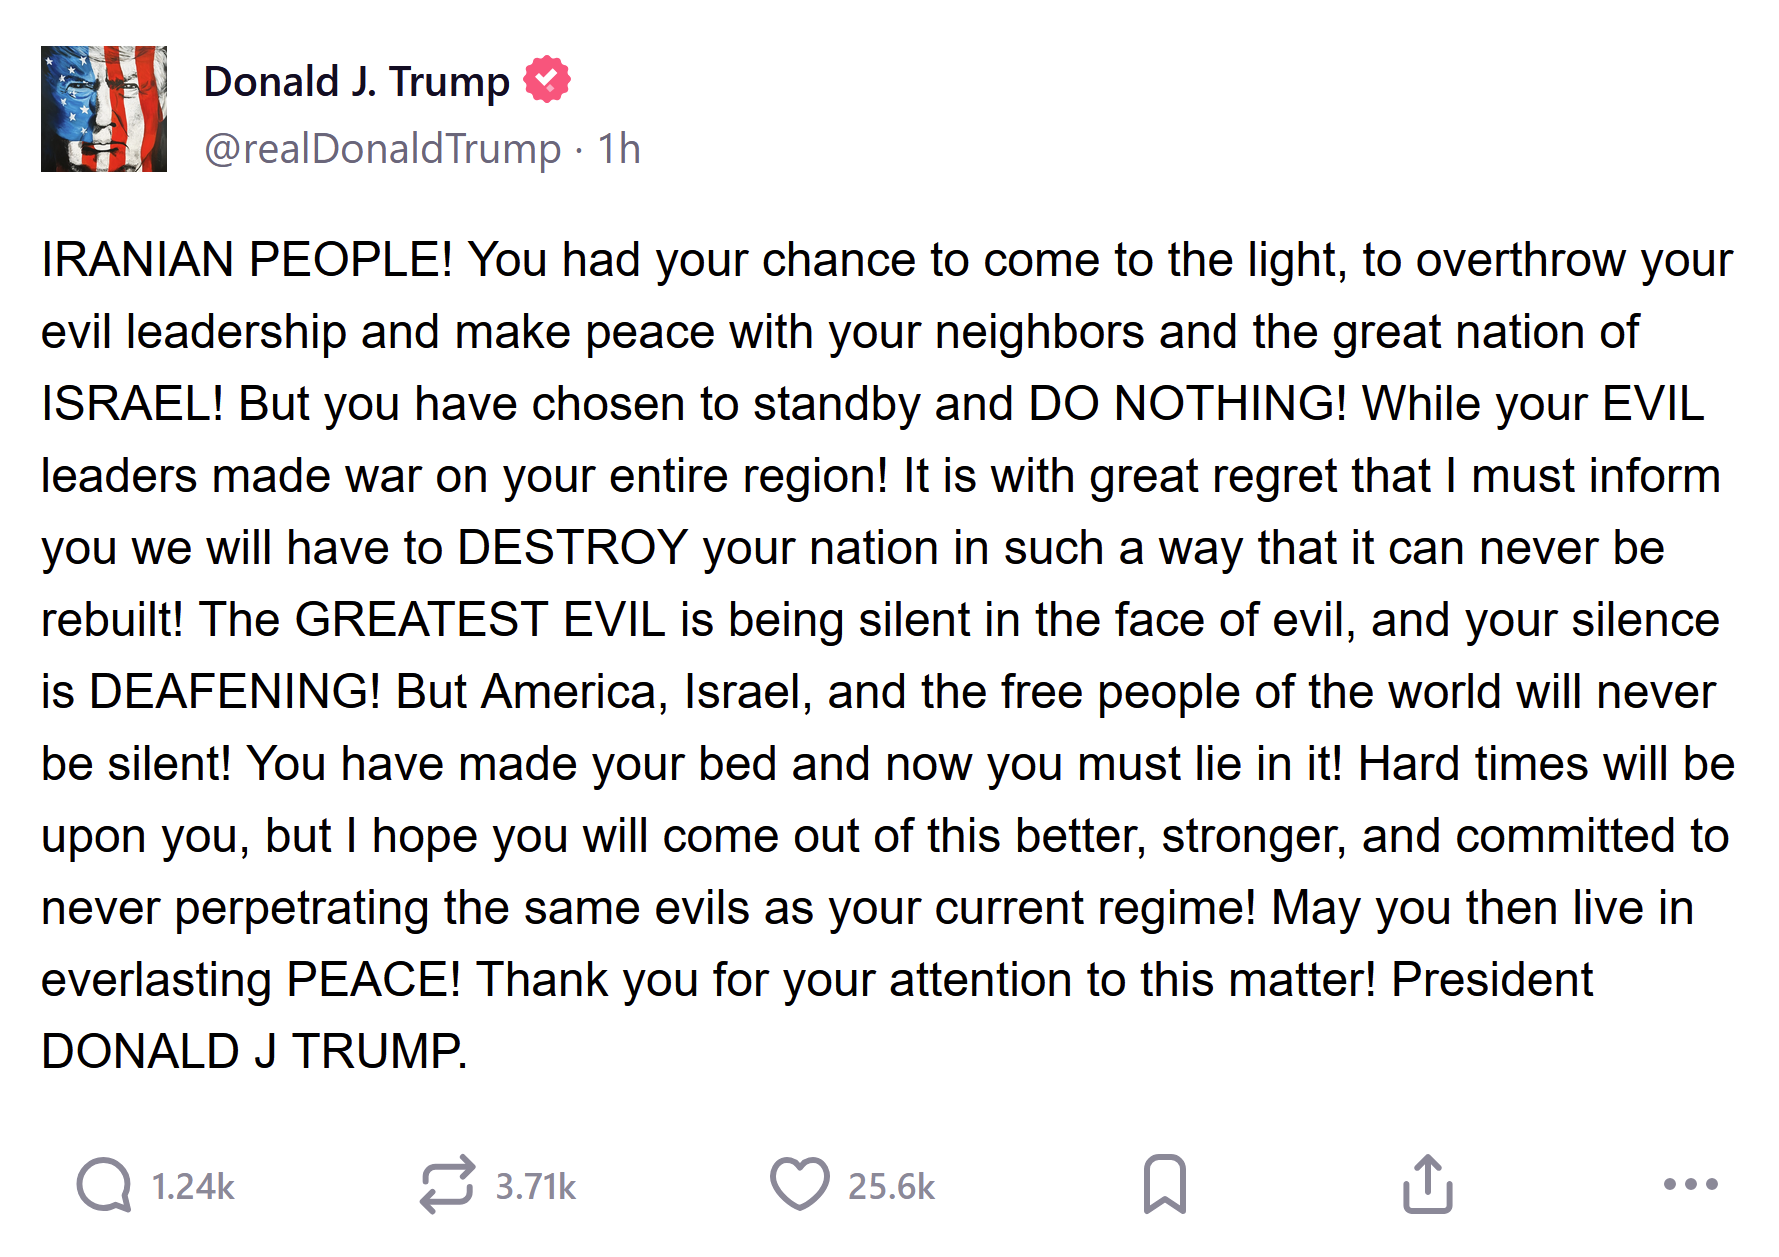
Task: Click the word DESTROY in the post
Action: click(x=573, y=548)
